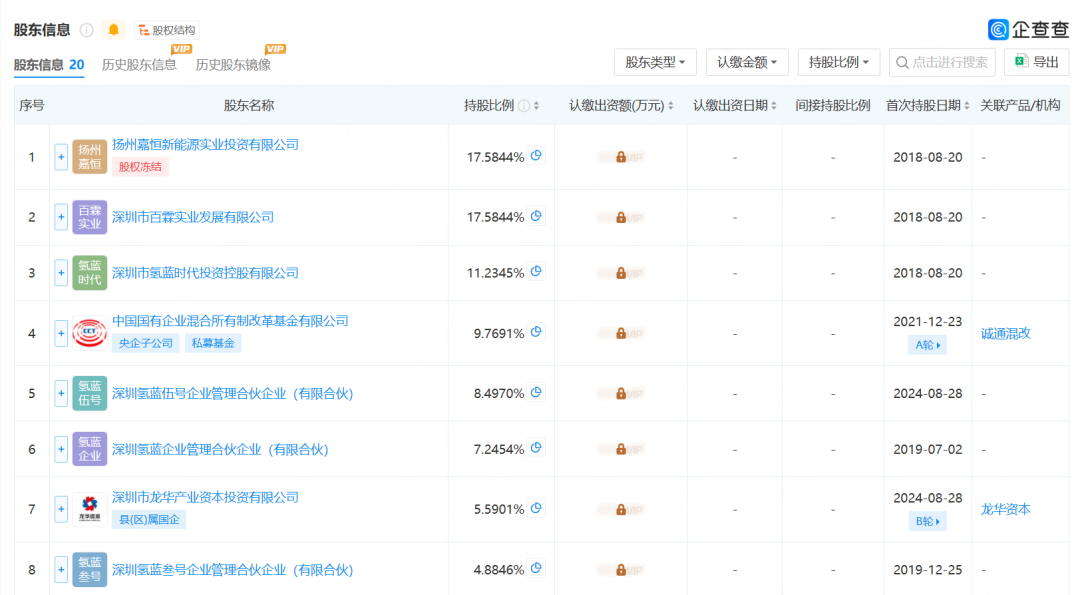Expand row 4 中国国有企业混改基金 plus button
The image size is (1080, 595).
(61, 333)
